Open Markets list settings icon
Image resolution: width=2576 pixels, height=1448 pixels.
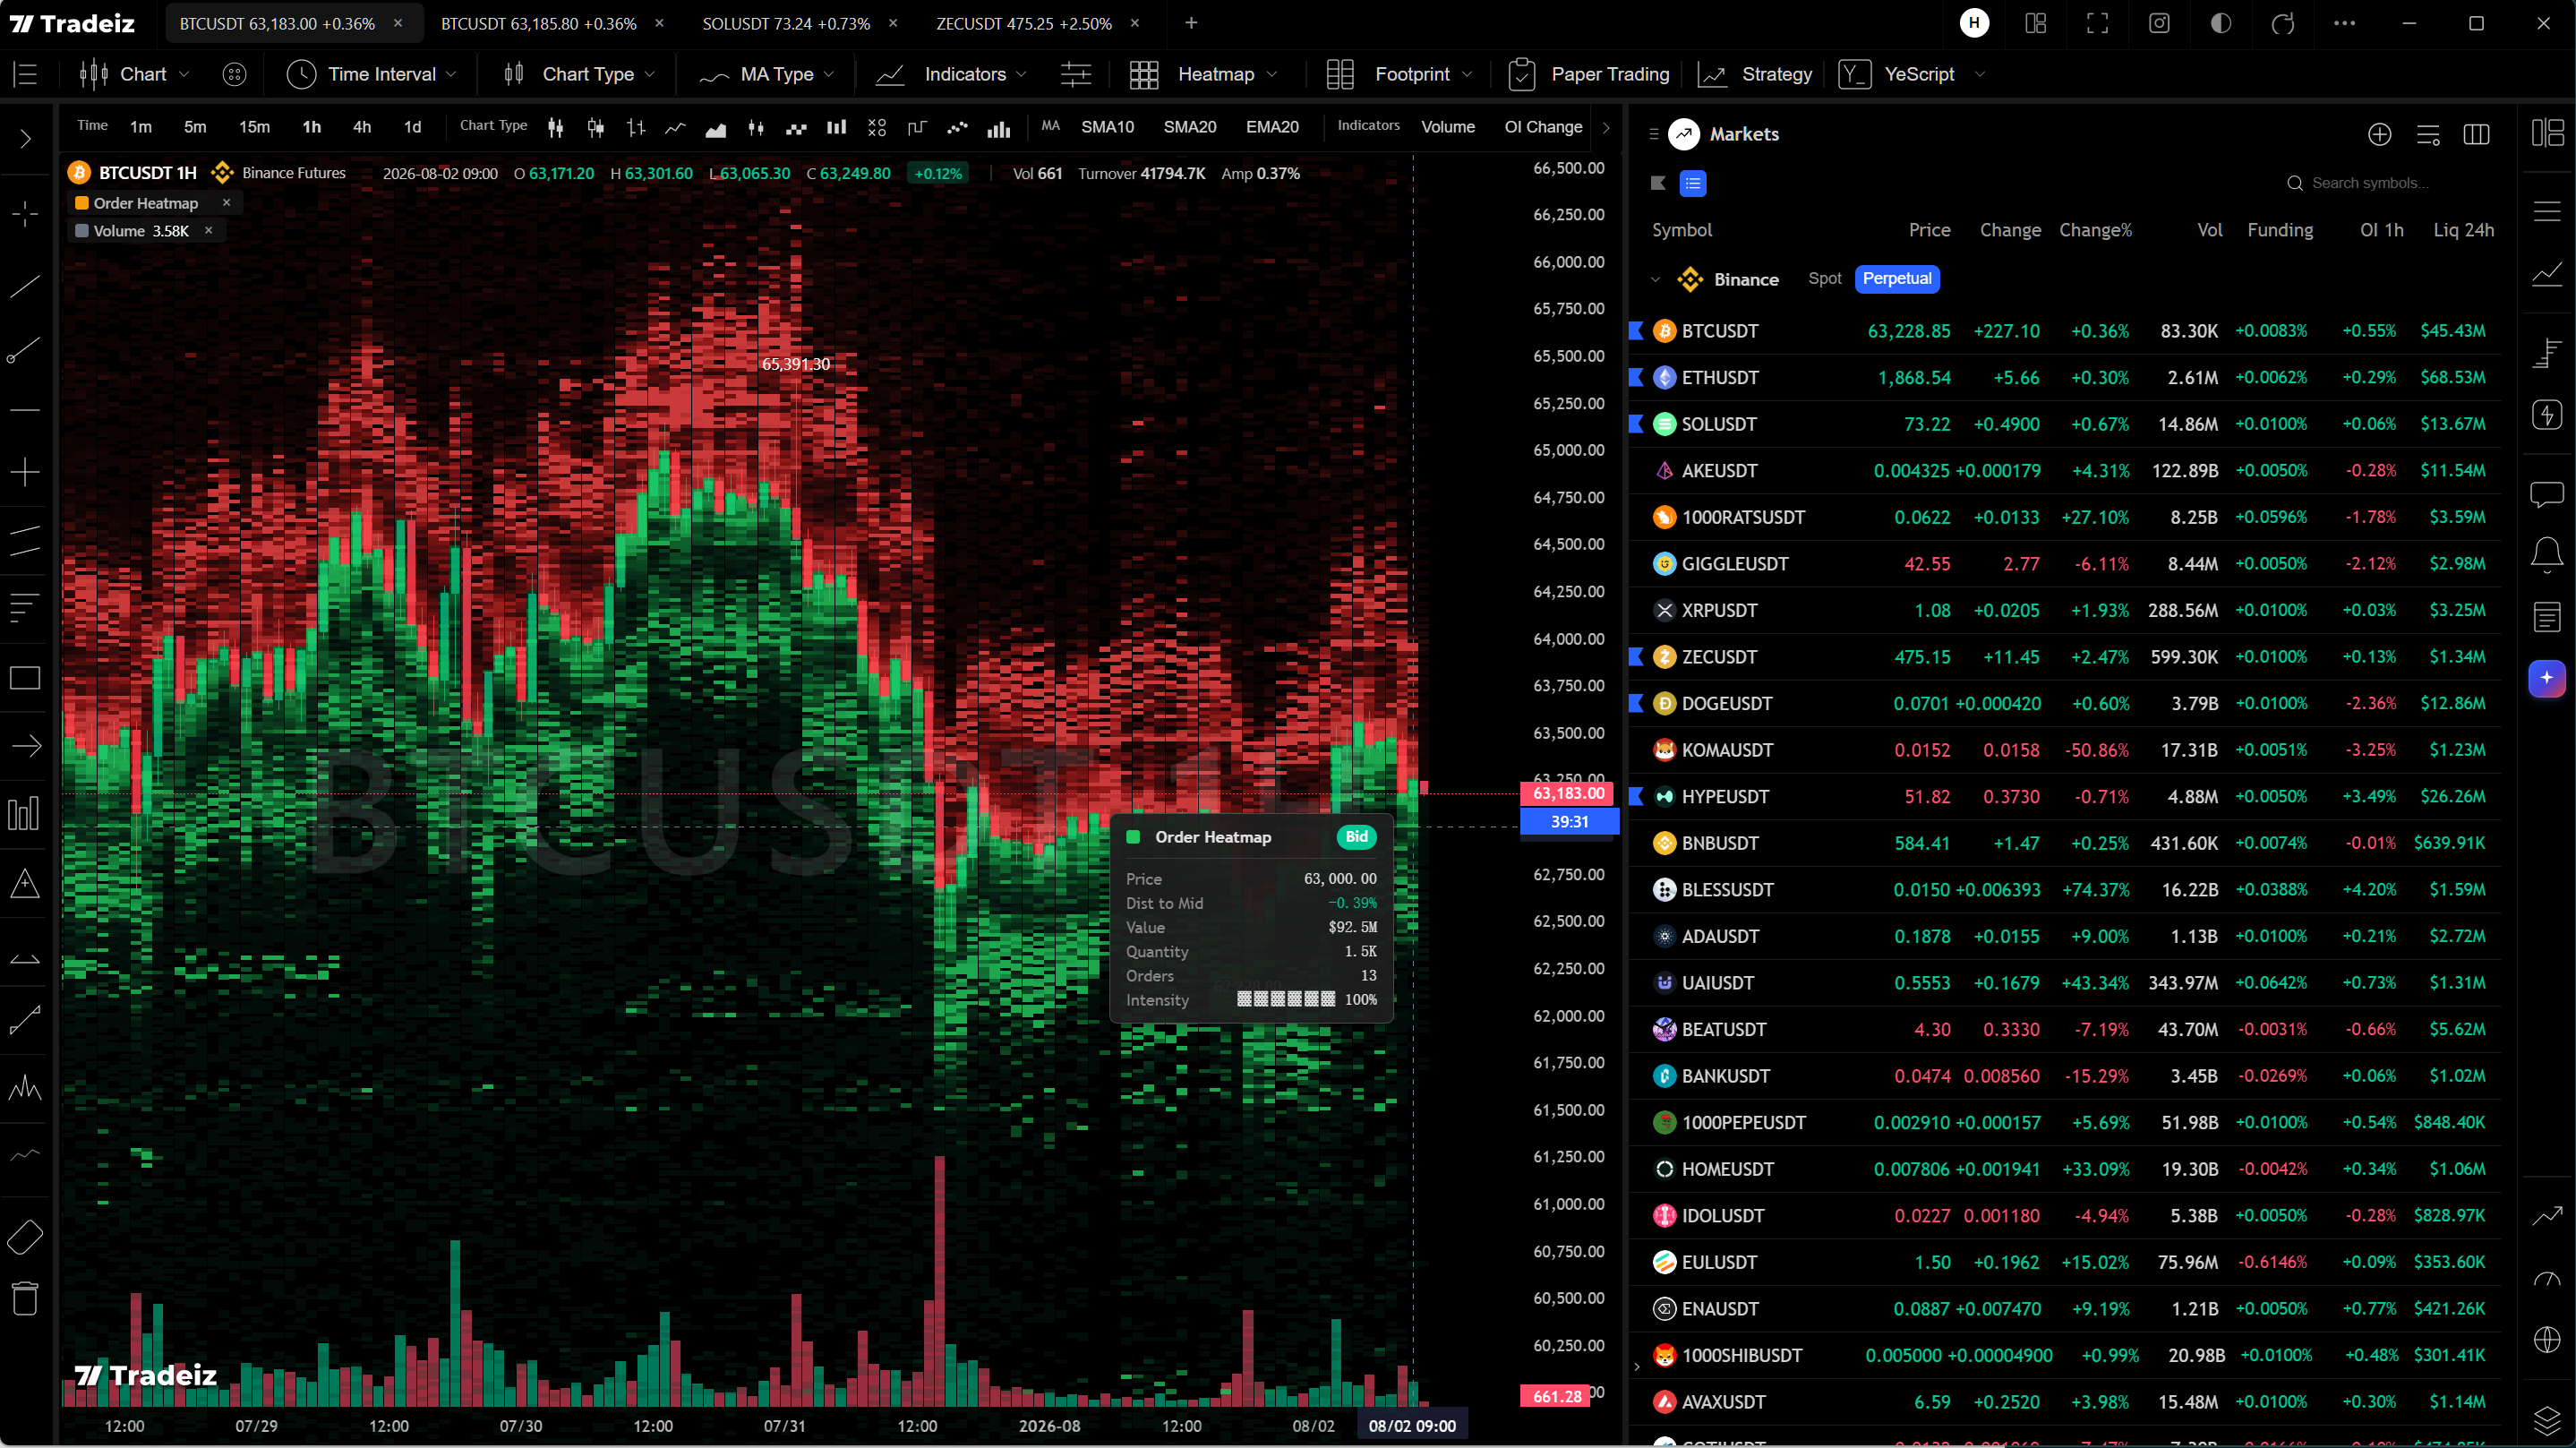2428,134
